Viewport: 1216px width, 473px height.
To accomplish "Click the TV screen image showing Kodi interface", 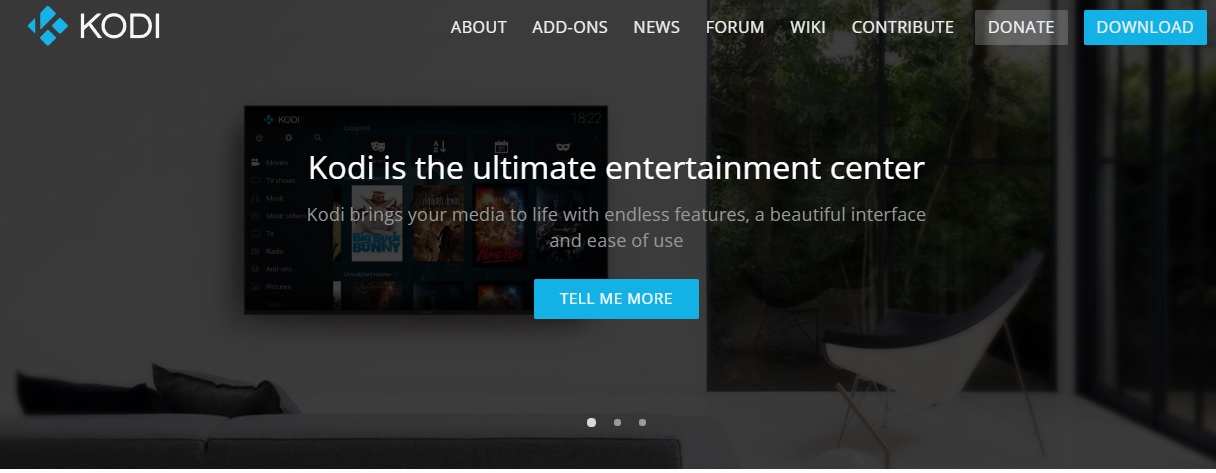I will 426,209.
